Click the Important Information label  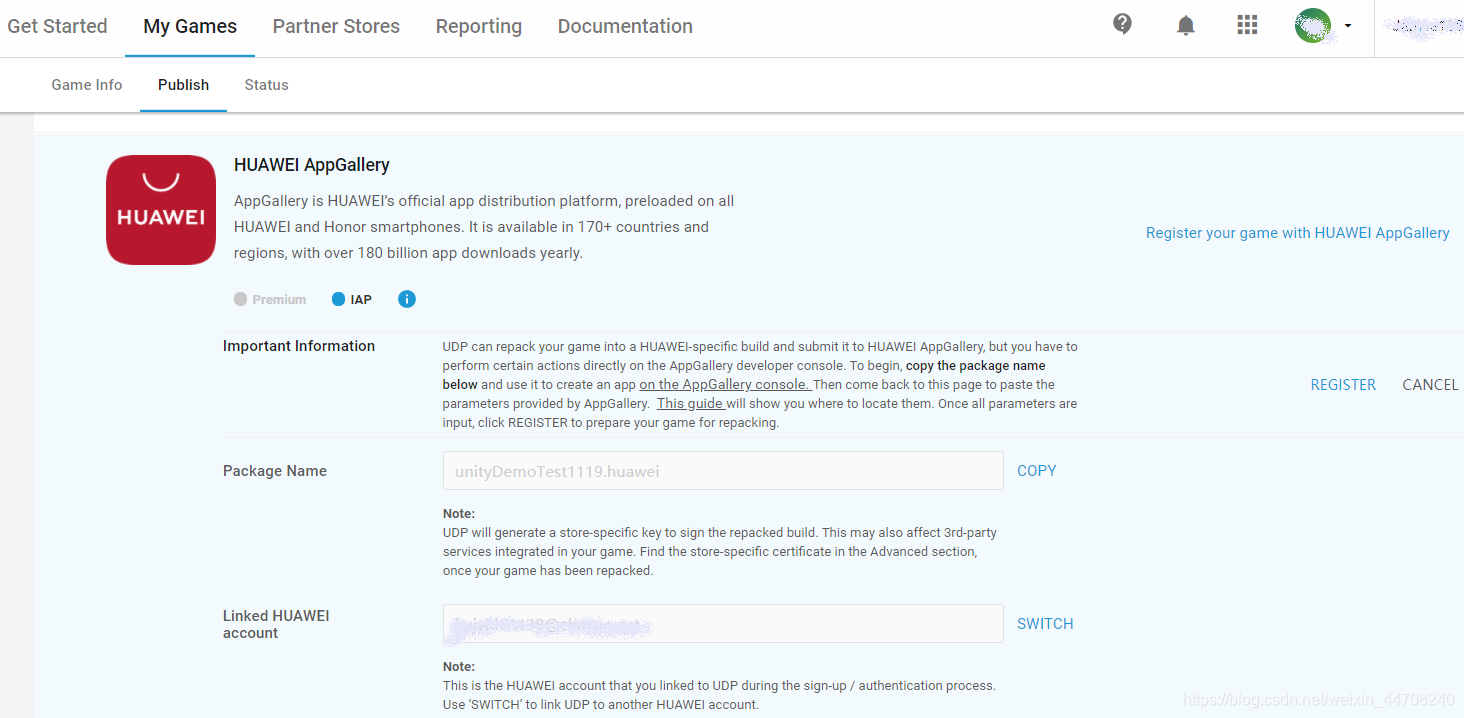click(299, 346)
